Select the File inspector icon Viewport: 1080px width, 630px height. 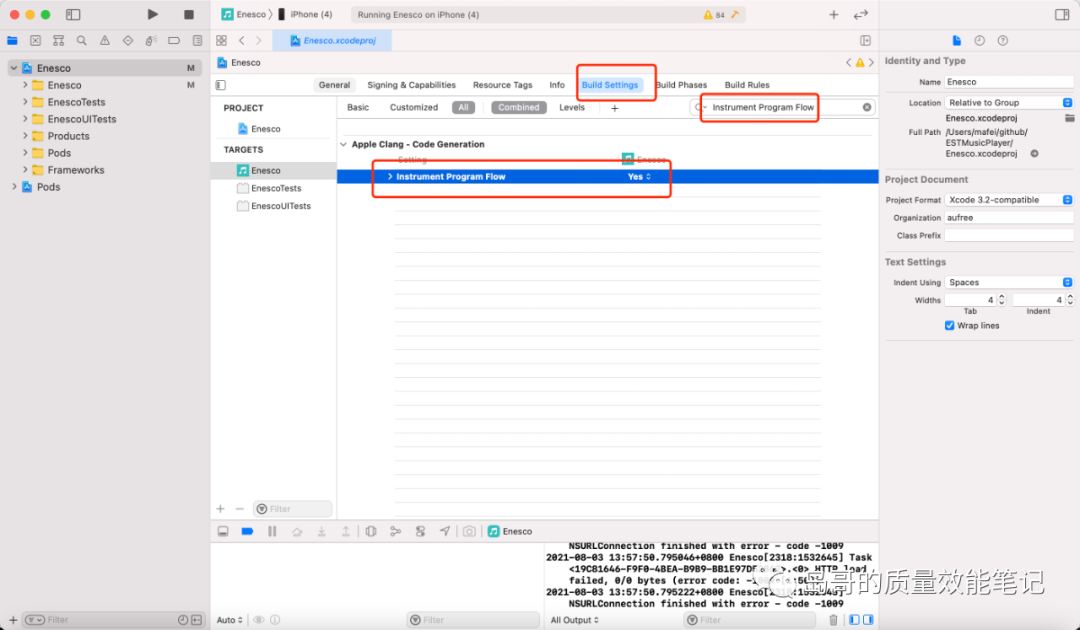coord(957,41)
